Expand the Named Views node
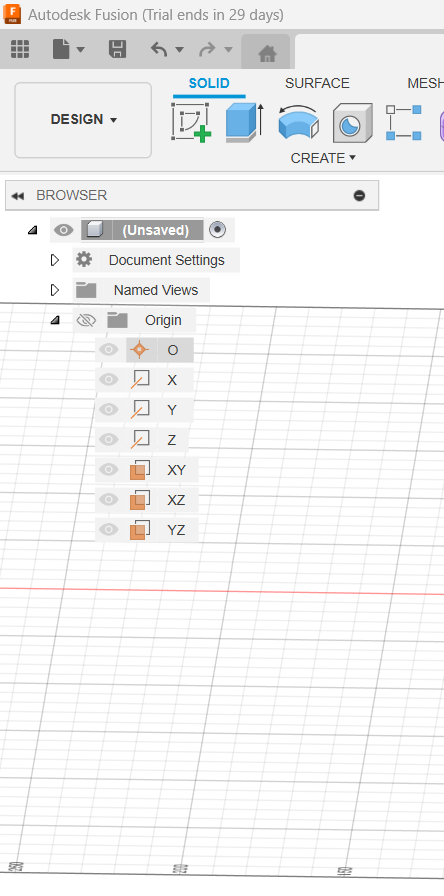Image resolution: width=444 pixels, height=896 pixels. click(x=55, y=290)
